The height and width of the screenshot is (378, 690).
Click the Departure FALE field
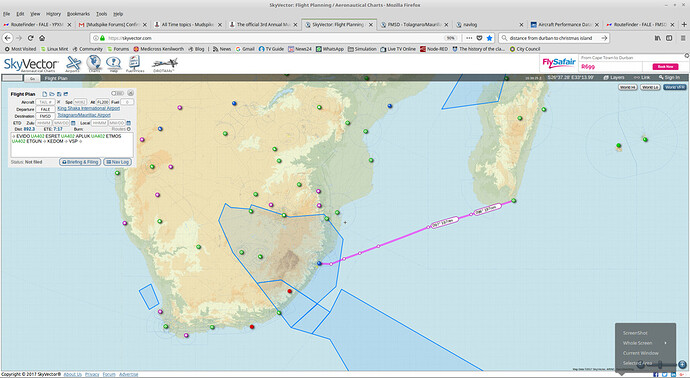[45, 109]
